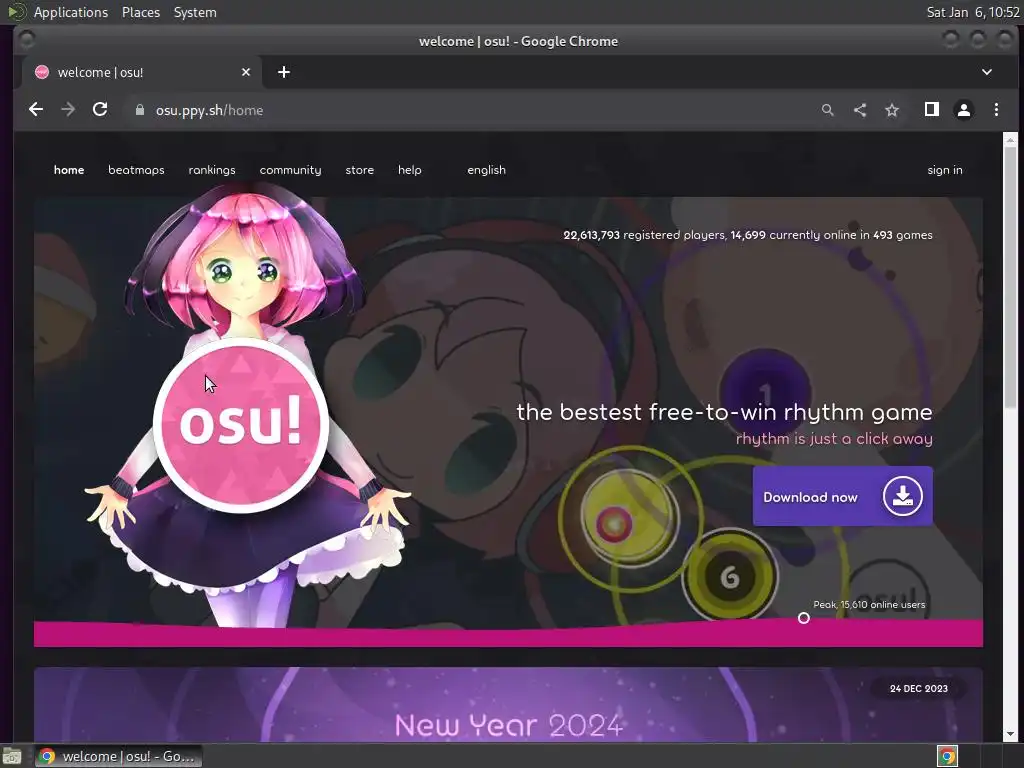Viewport: 1024px width, 768px height.
Task: Click the window menu button in title bar
Action: (x=26, y=40)
